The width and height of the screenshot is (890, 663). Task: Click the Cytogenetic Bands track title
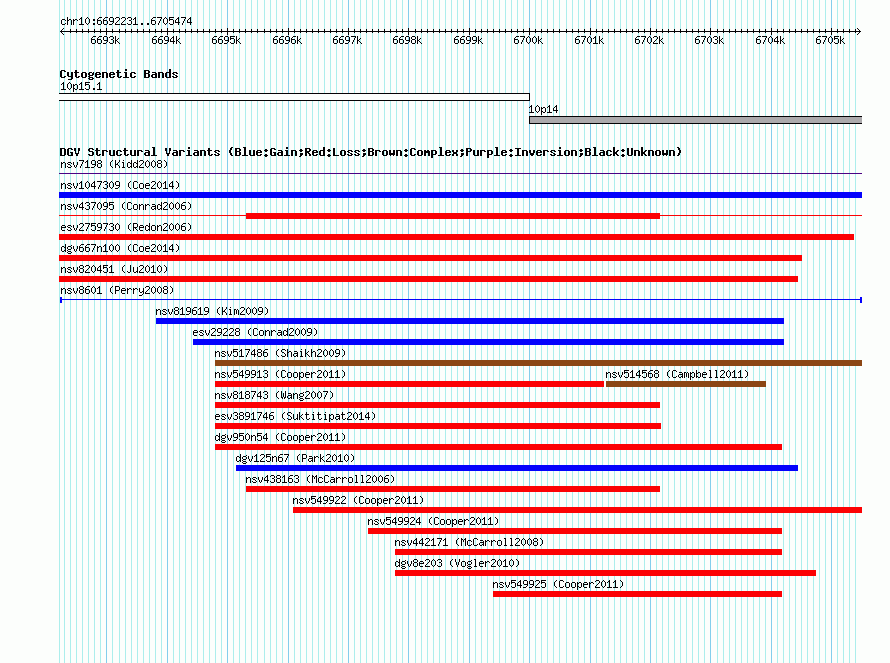tap(119, 74)
